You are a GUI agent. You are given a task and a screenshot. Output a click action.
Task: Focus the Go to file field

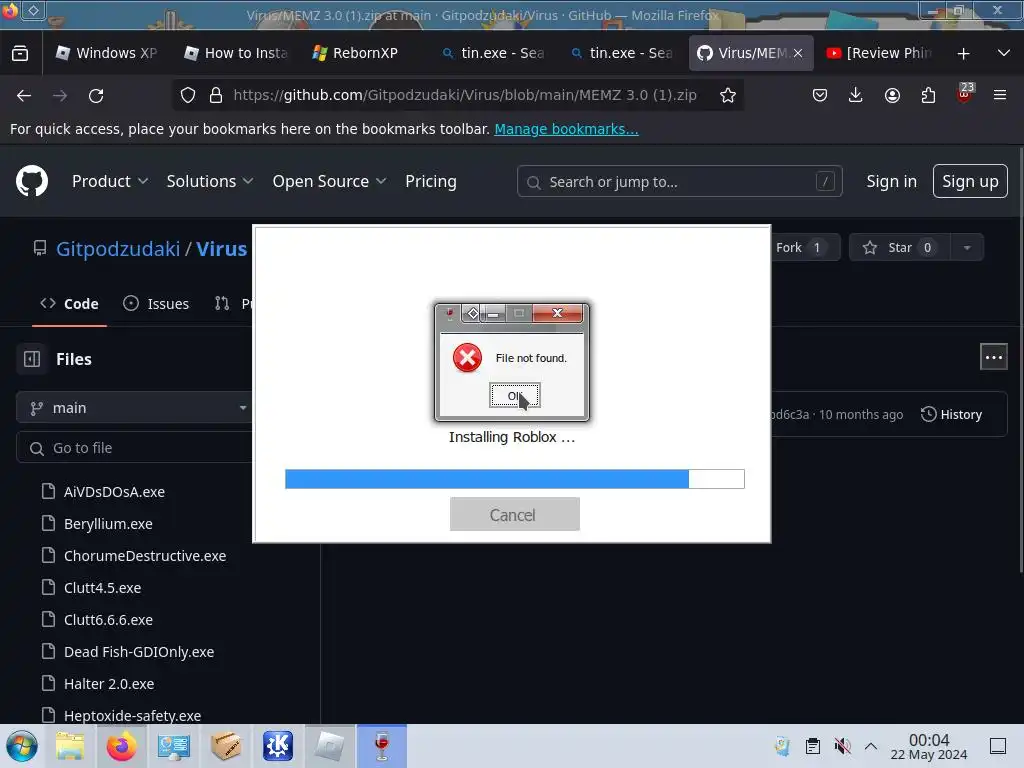tap(135, 448)
